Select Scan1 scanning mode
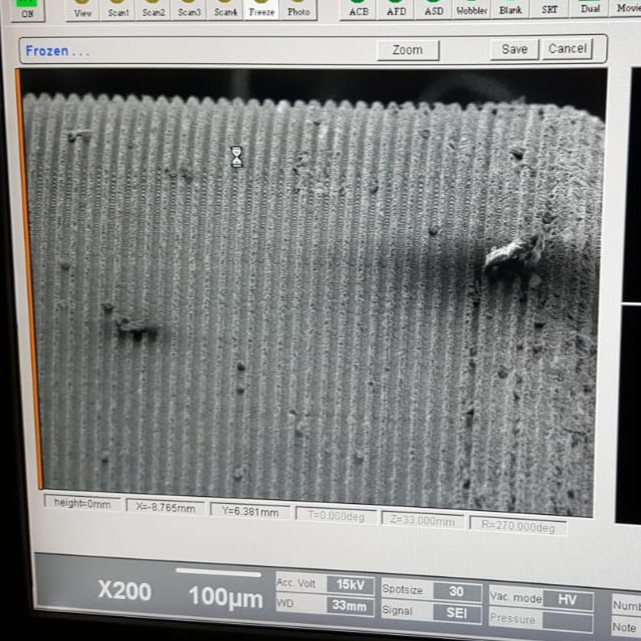Image resolution: width=641 pixels, height=641 pixels. 119,9
